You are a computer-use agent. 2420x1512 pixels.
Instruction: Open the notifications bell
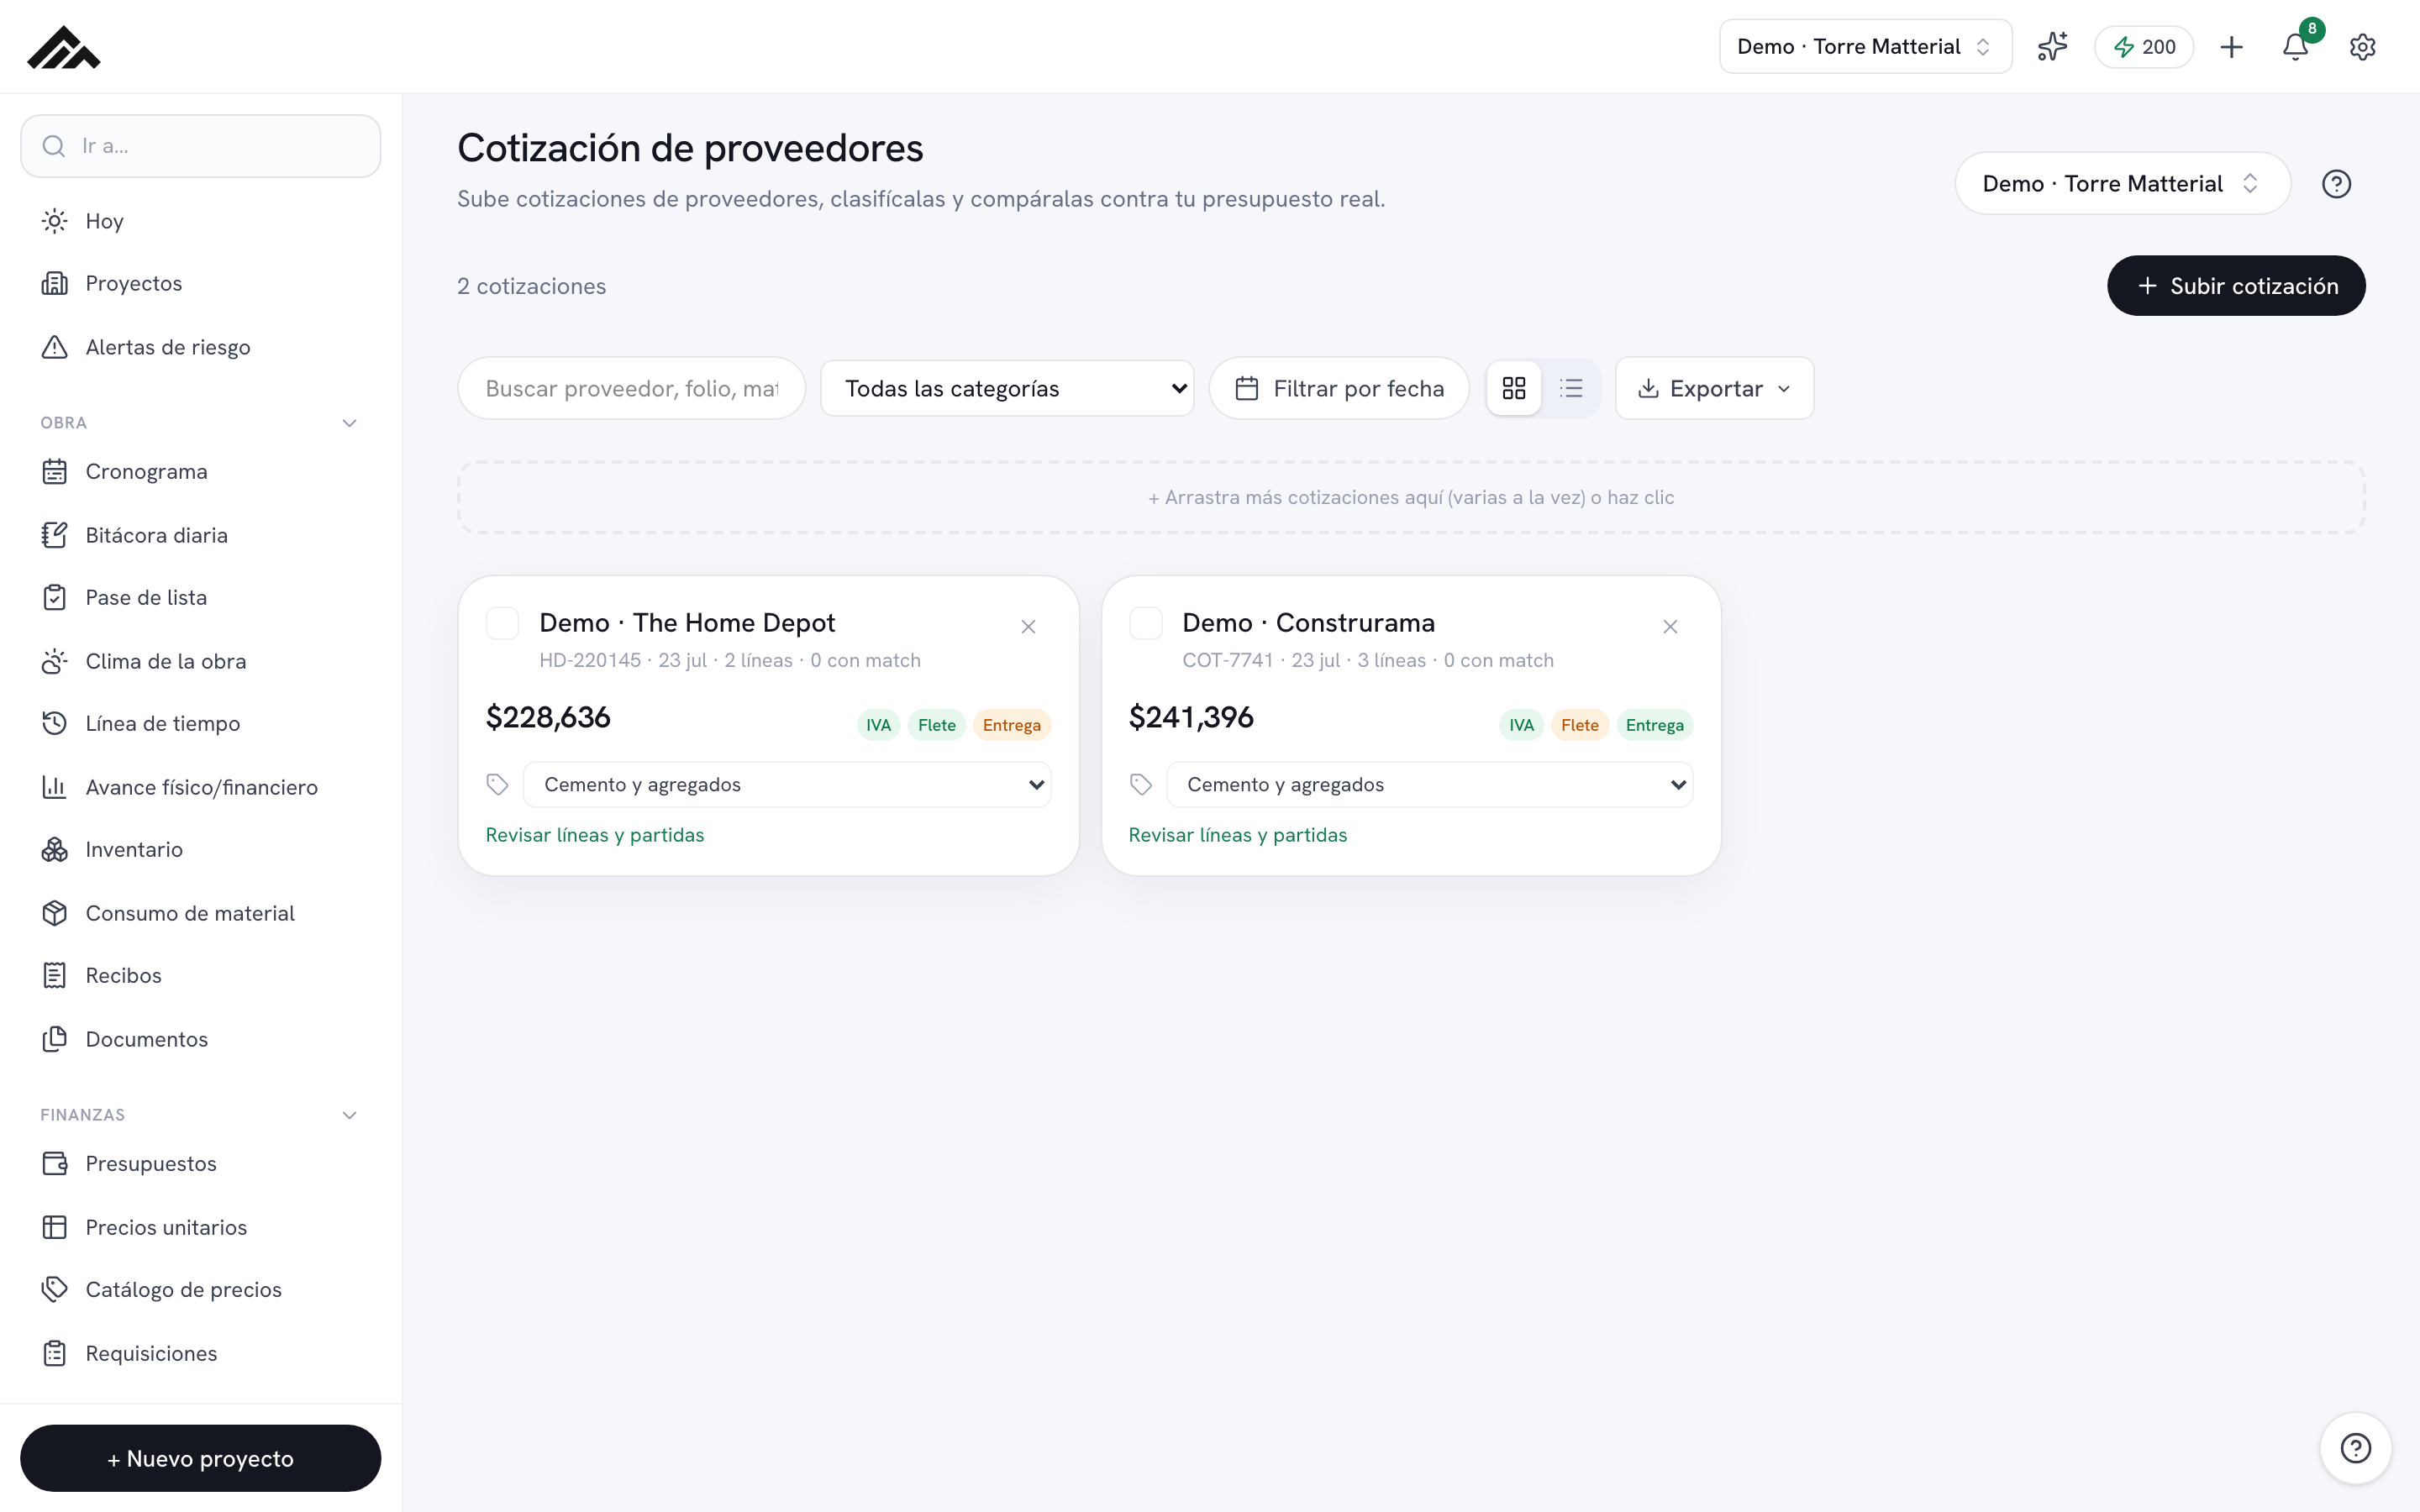[2296, 47]
